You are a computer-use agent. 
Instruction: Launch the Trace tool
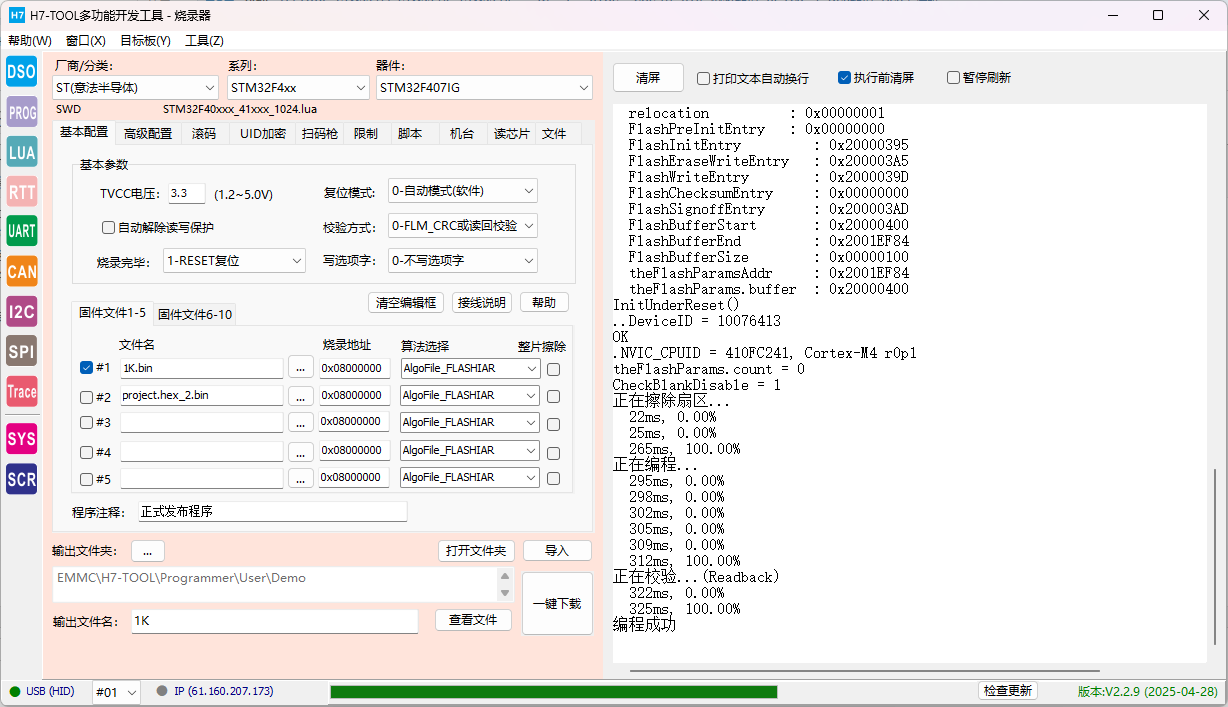22,391
